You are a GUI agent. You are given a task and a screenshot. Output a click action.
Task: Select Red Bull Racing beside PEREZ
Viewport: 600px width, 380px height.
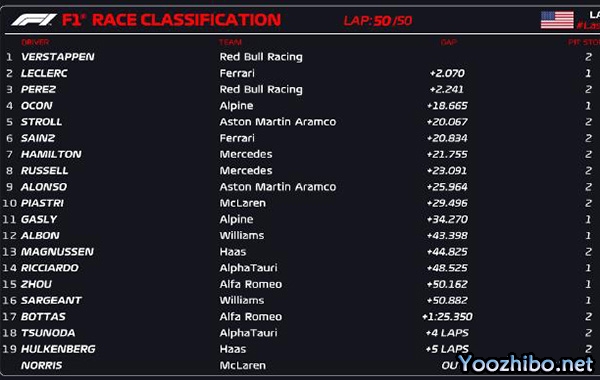click(261, 89)
